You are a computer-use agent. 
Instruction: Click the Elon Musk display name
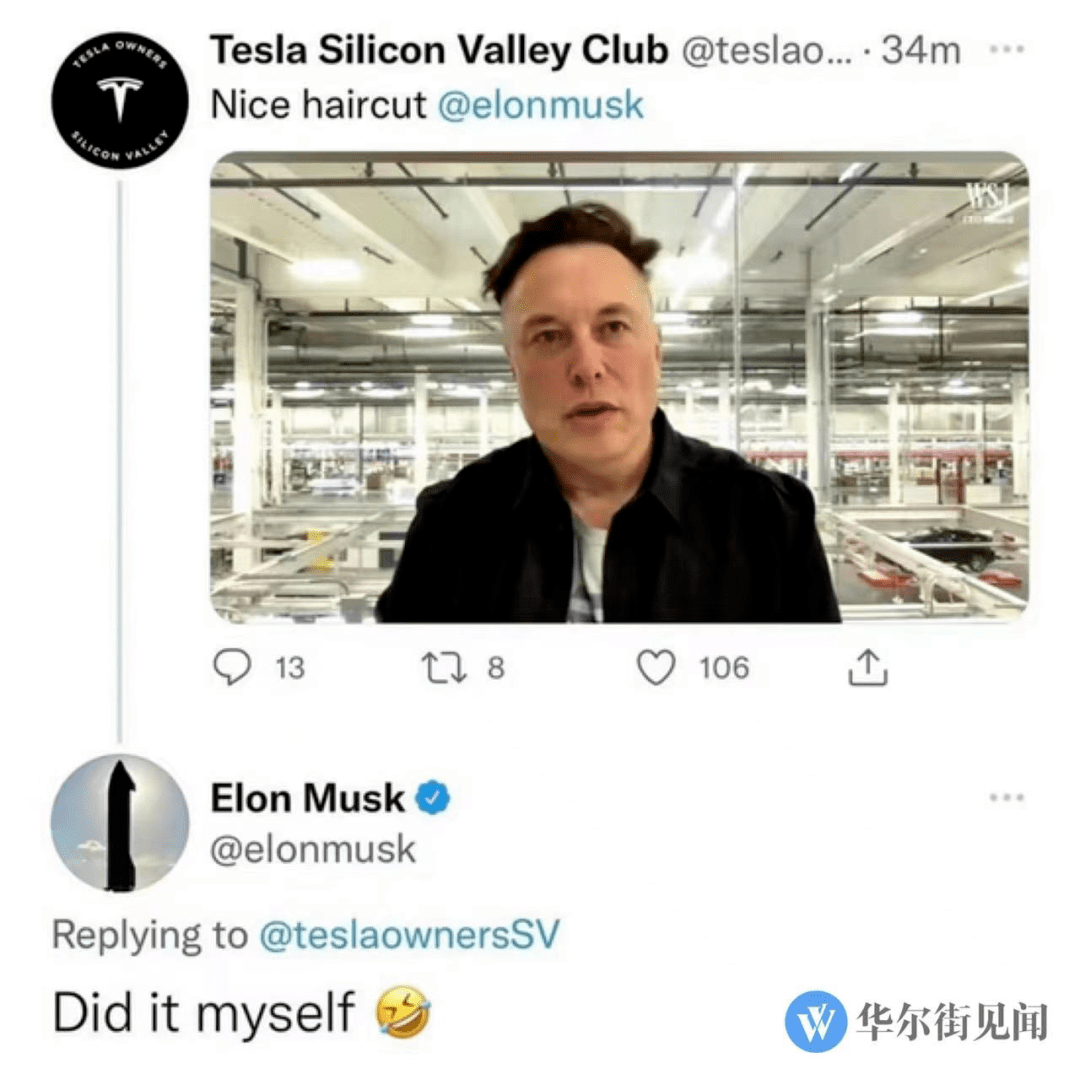point(307,798)
